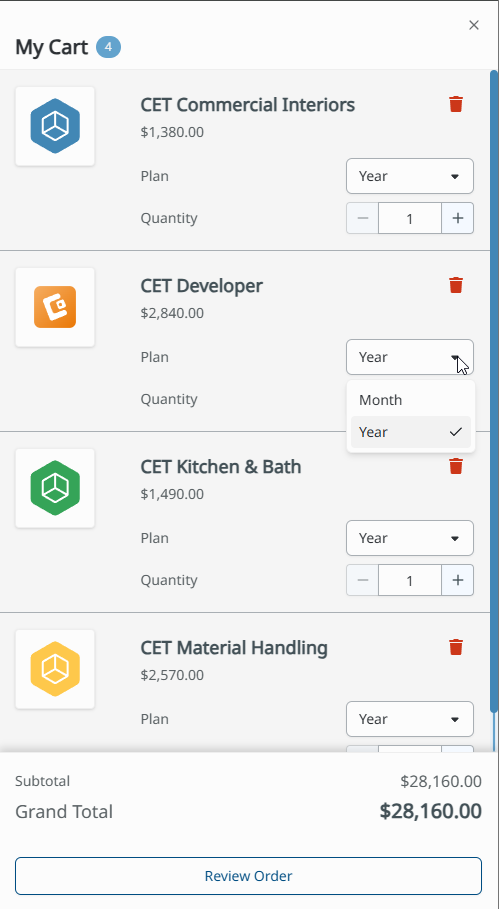
Task: Choose the checked Year plan option
Action: 411,432
